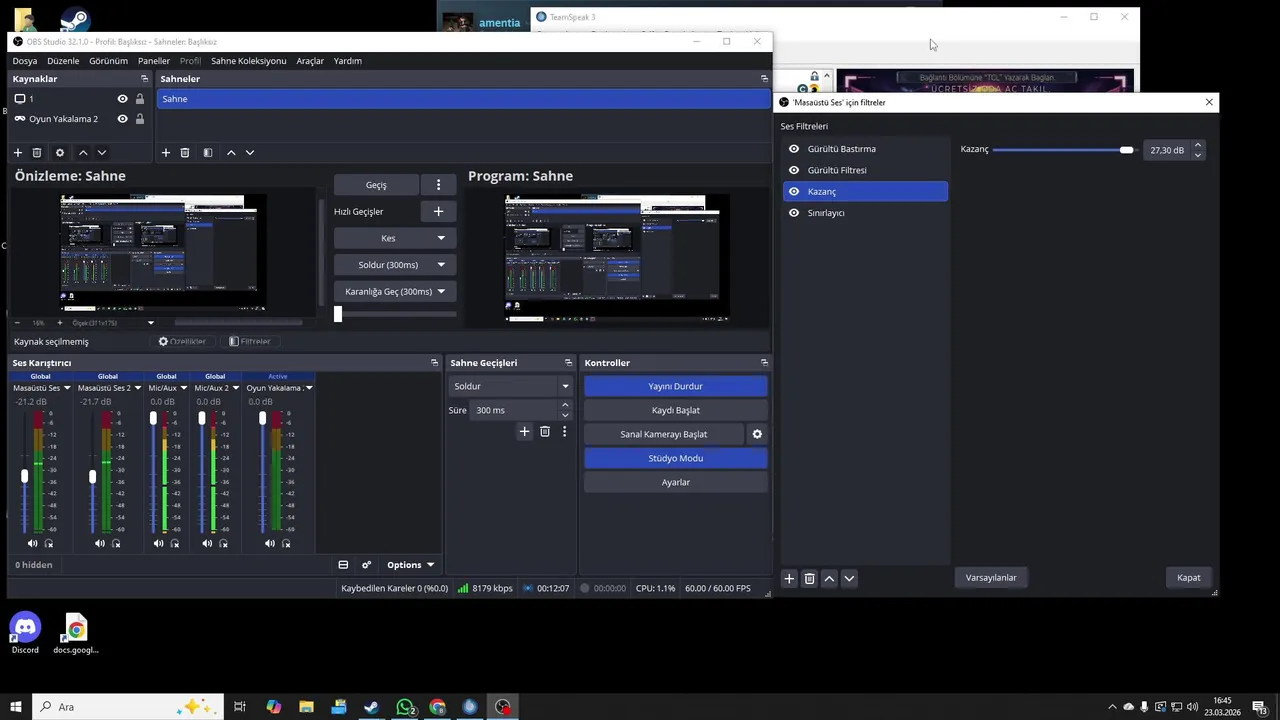1280x720 pixels.
Task: Open the Görünüm menu
Action: [108, 61]
